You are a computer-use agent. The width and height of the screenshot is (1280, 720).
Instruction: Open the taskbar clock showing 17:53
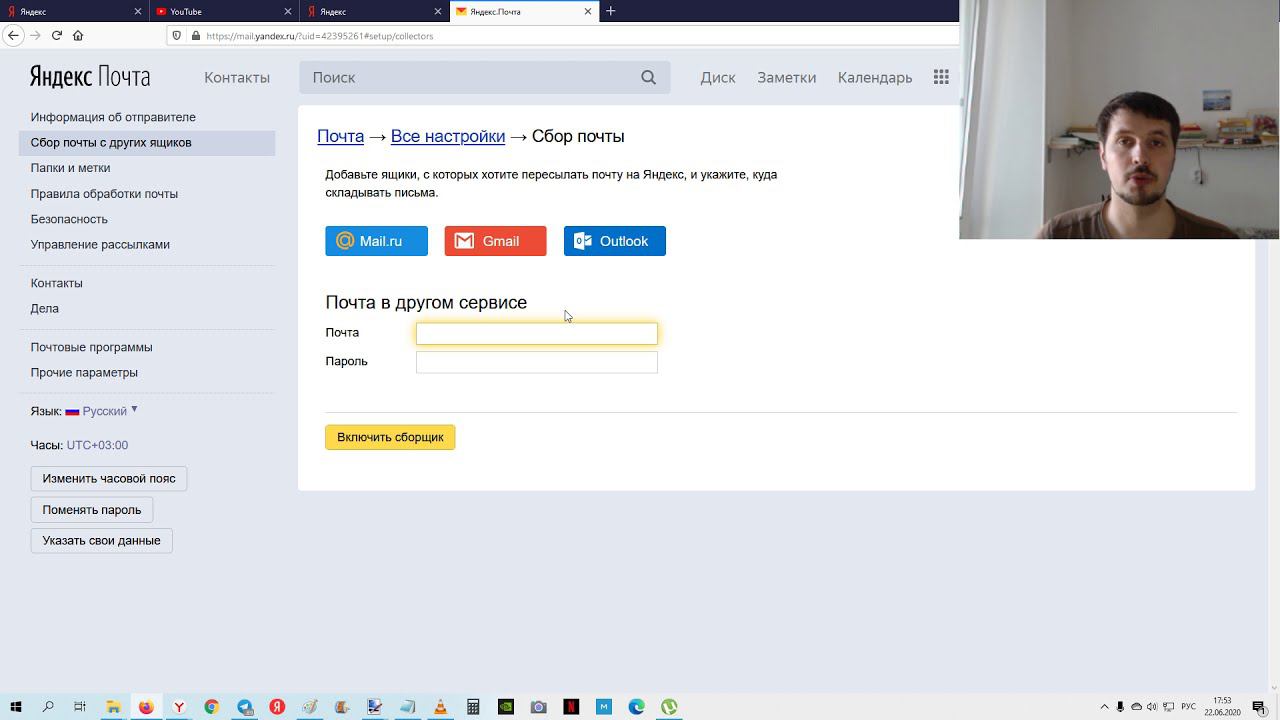(x=1222, y=707)
